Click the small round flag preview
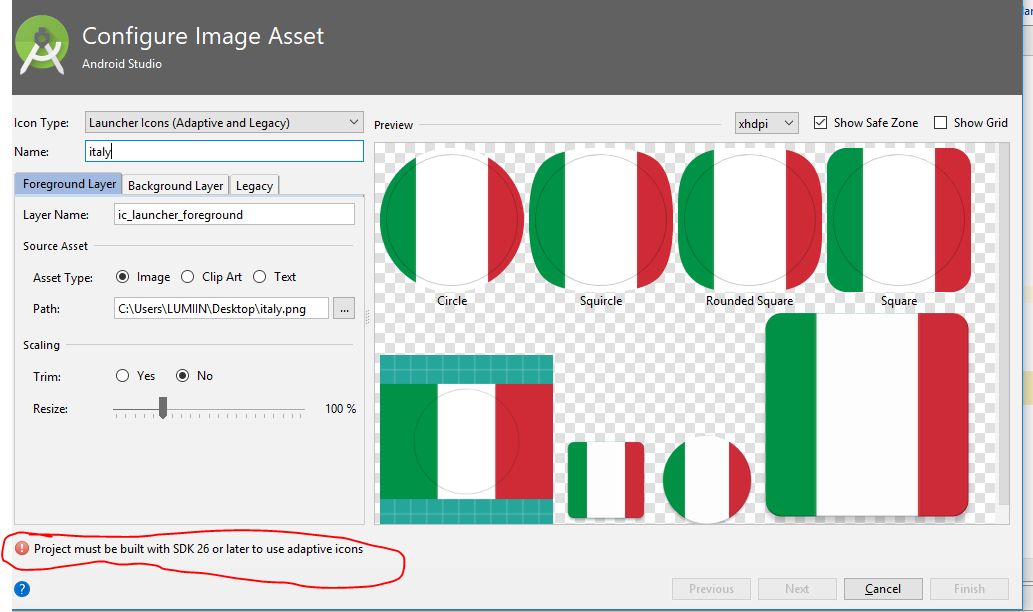 (x=707, y=480)
